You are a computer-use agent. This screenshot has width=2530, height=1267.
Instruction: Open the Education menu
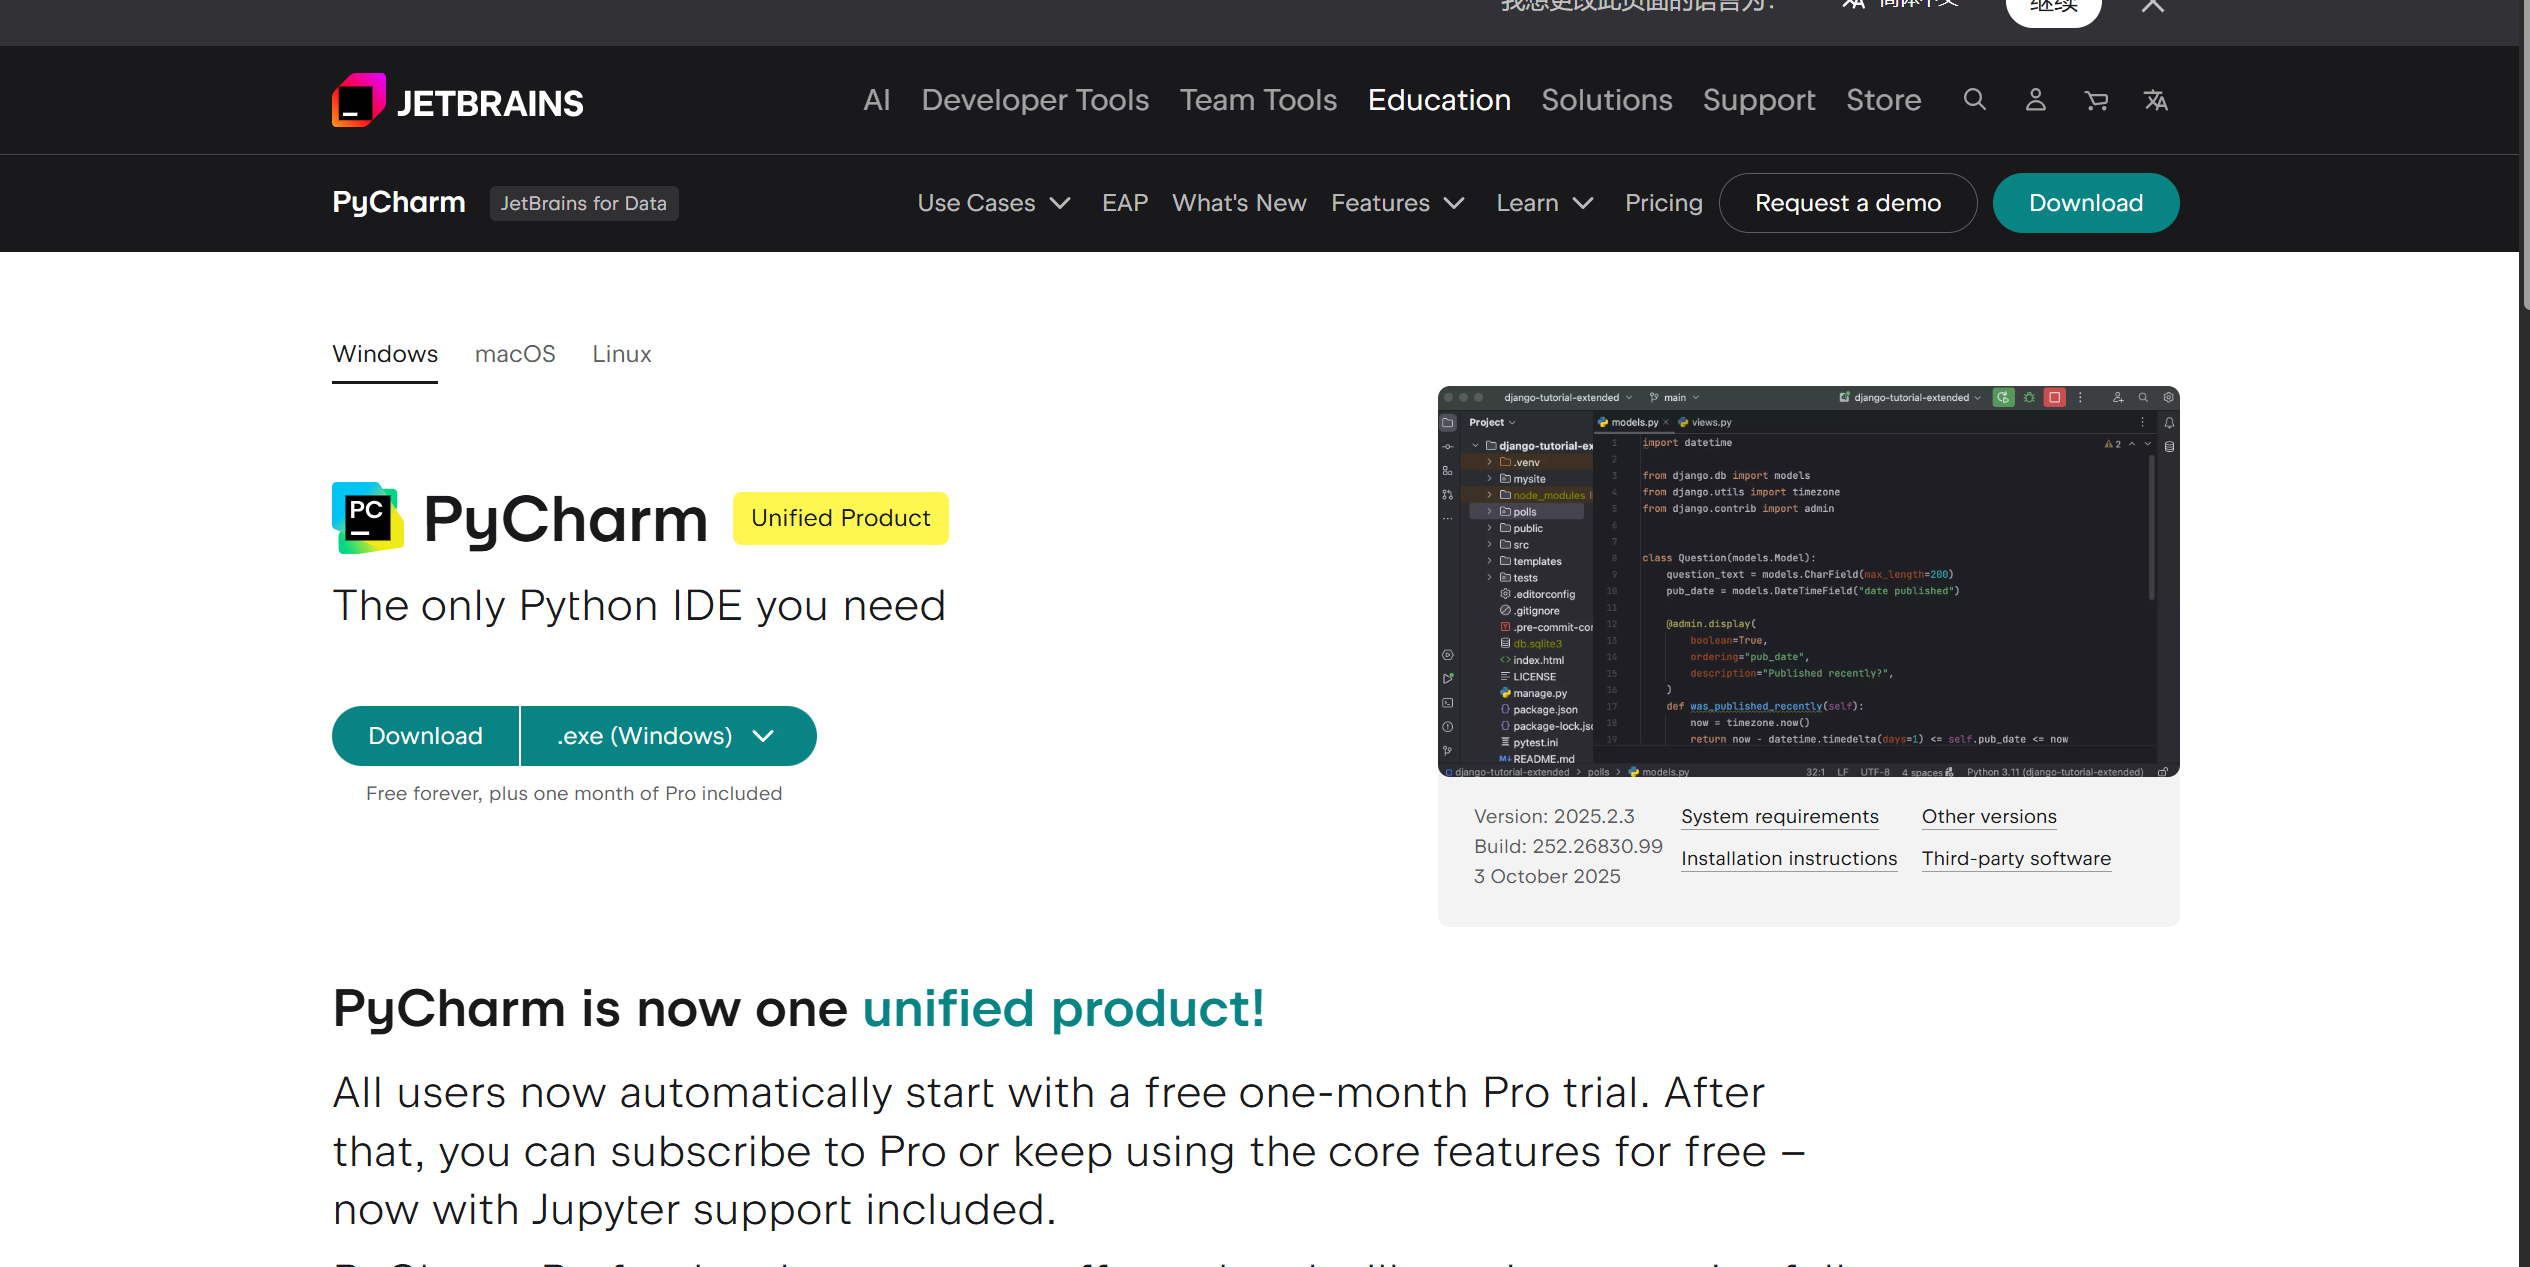pyautogui.click(x=1438, y=100)
